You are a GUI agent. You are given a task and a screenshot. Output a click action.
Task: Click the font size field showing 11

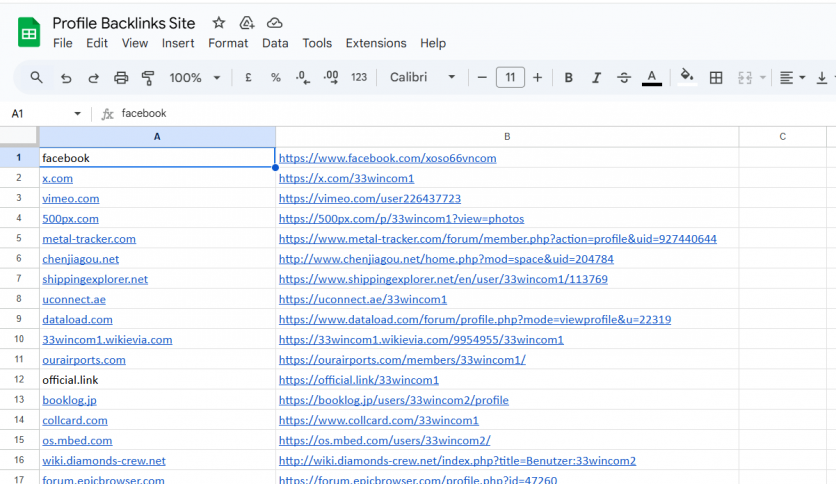tap(510, 77)
